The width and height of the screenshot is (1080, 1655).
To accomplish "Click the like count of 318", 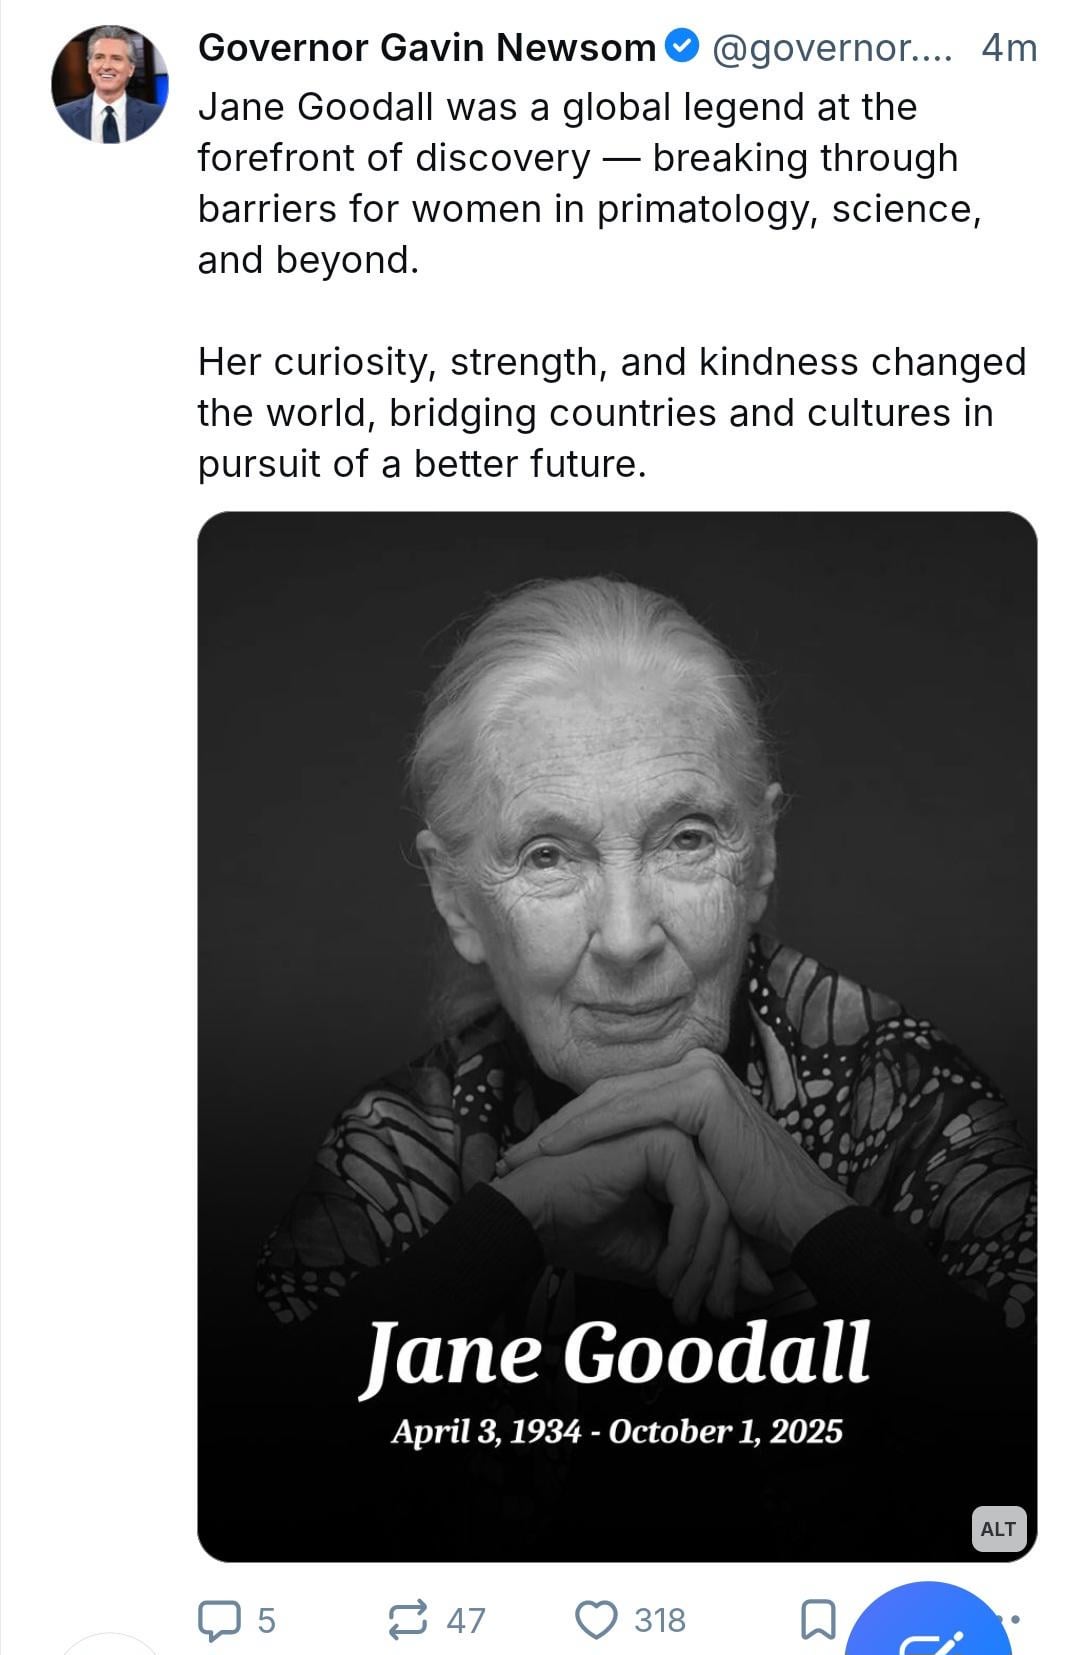I will (x=660, y=1620).
